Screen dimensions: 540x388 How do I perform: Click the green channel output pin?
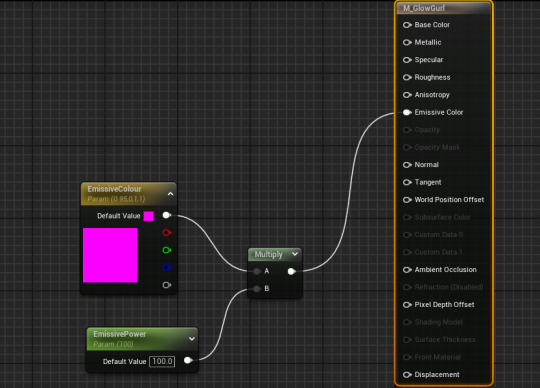(167, 250)
